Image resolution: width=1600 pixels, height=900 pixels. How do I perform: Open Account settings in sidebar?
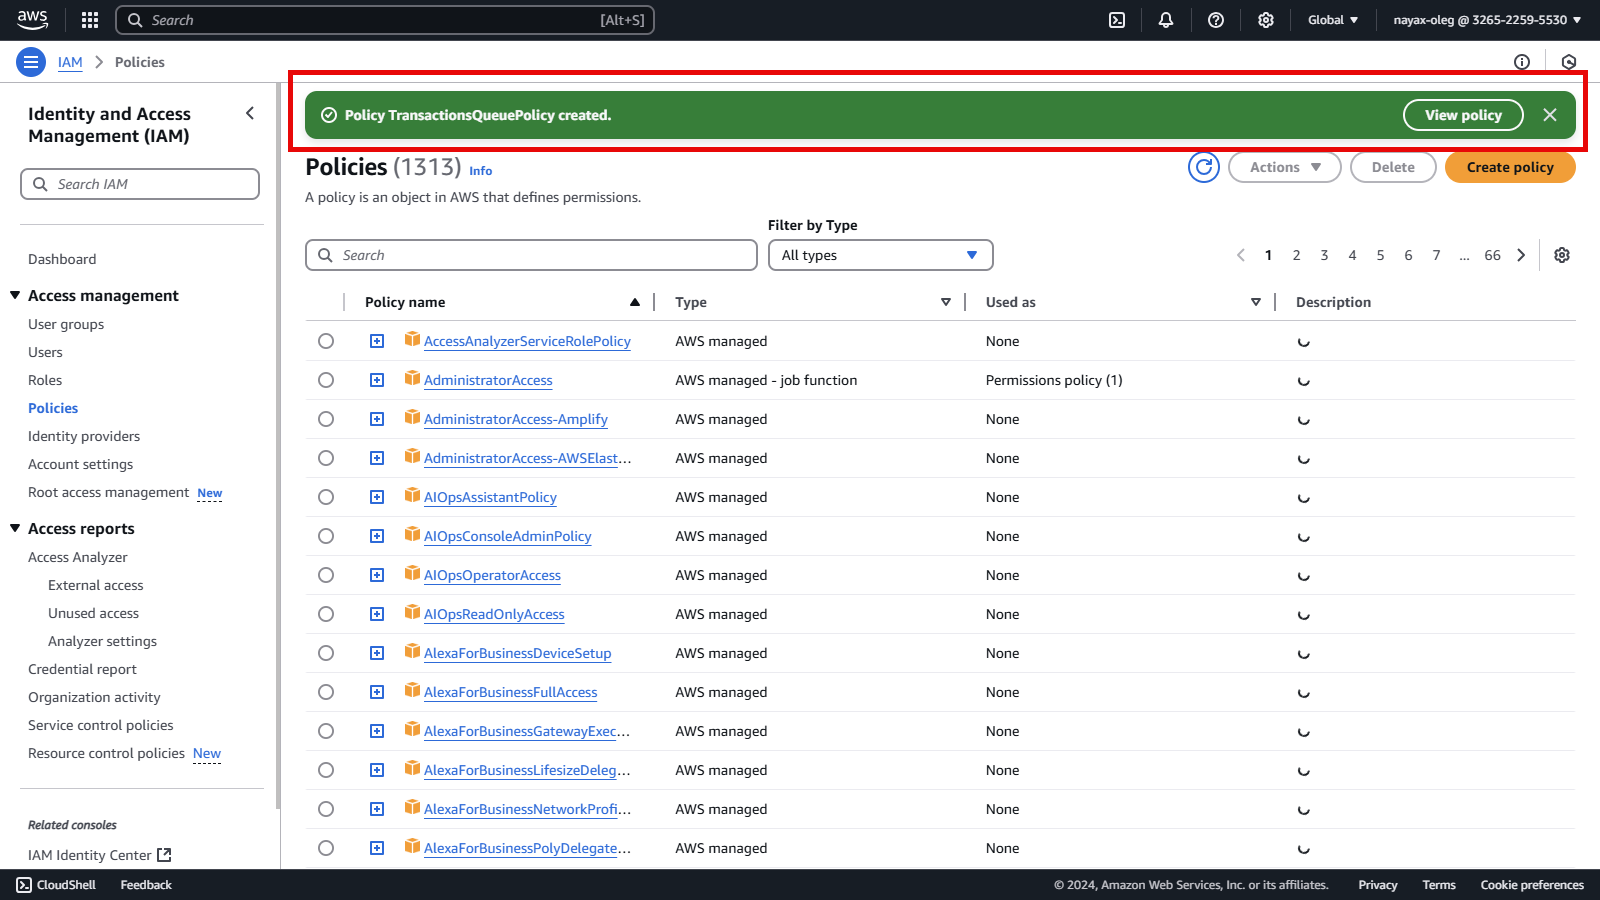80,464
